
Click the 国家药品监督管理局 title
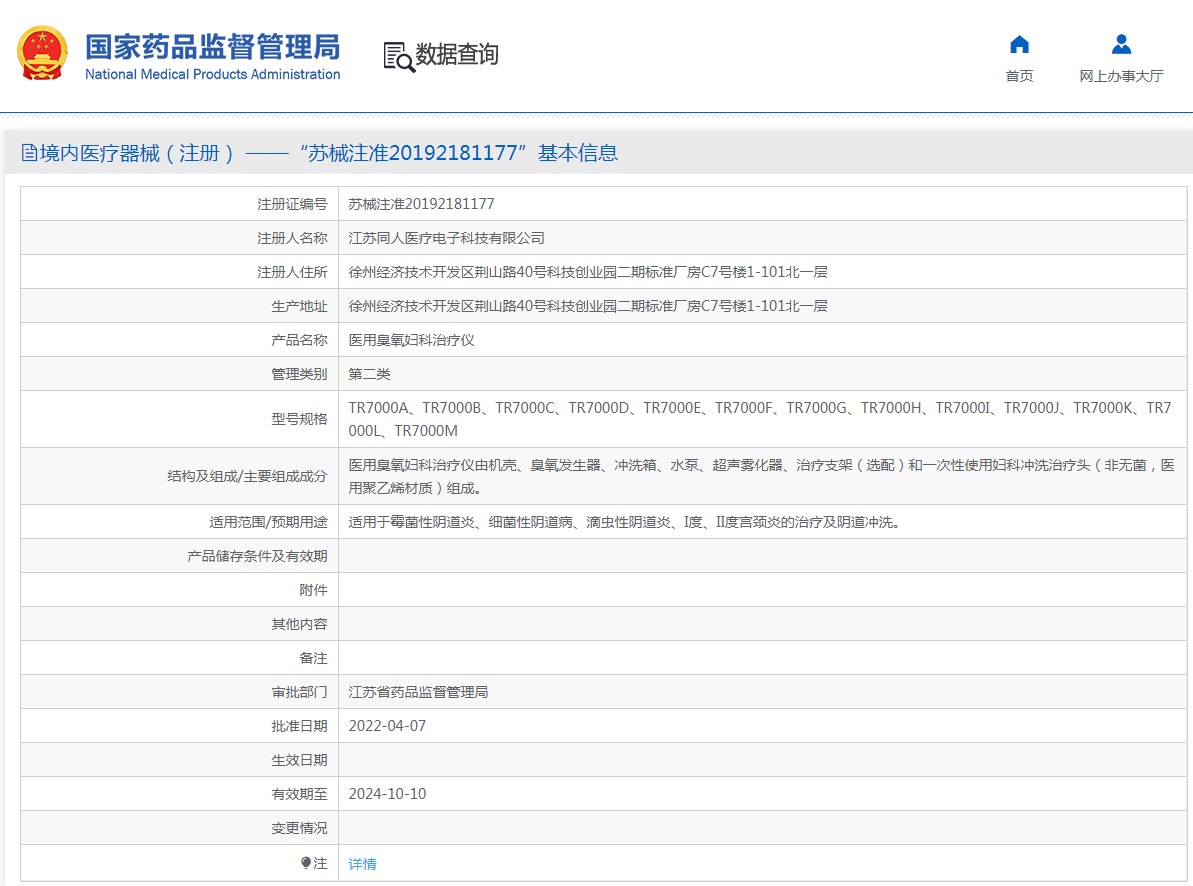tap(212, 46)
